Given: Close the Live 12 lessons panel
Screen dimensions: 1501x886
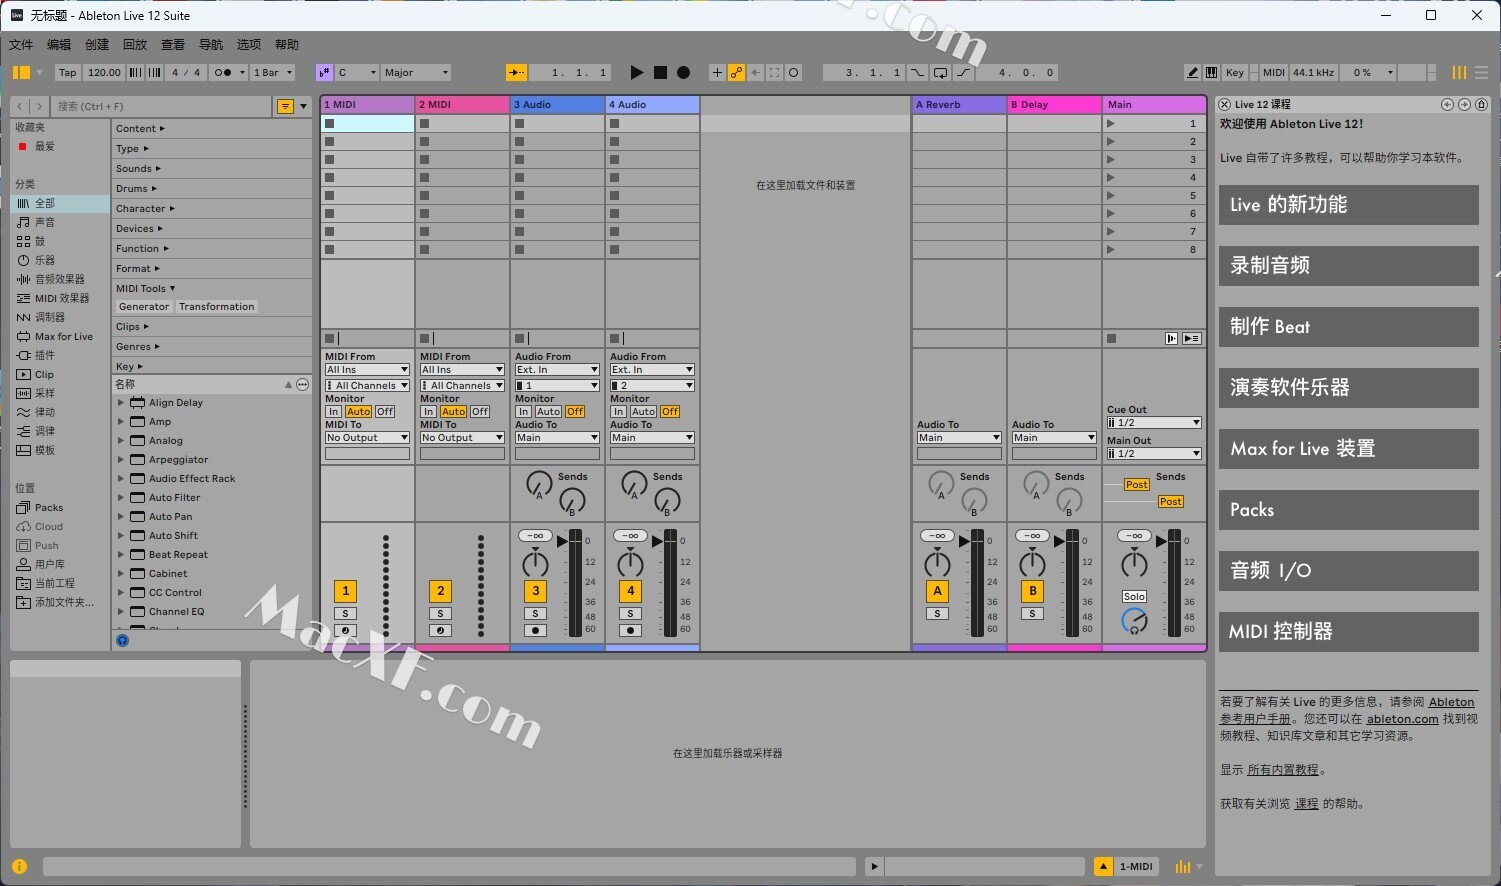Looking at the screenshot, I should [1225, 104].
